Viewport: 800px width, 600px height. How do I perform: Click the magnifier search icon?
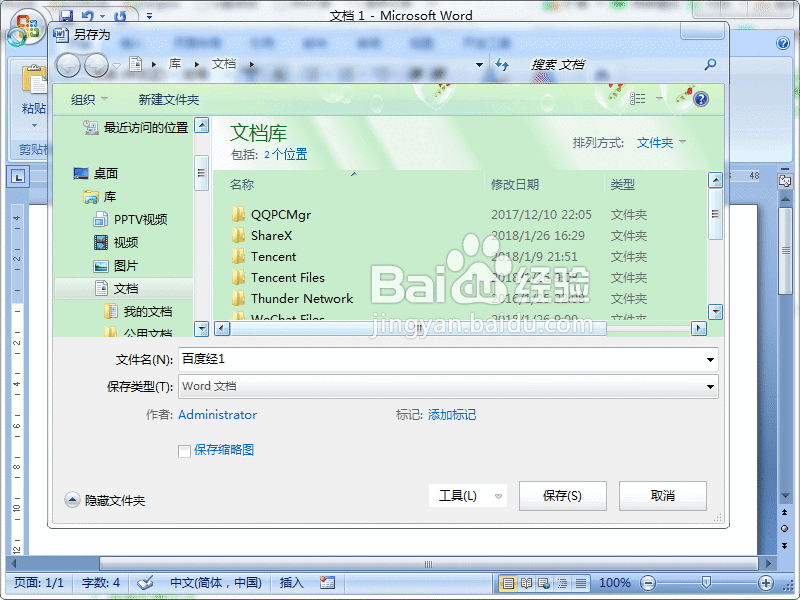pos(710,64)
